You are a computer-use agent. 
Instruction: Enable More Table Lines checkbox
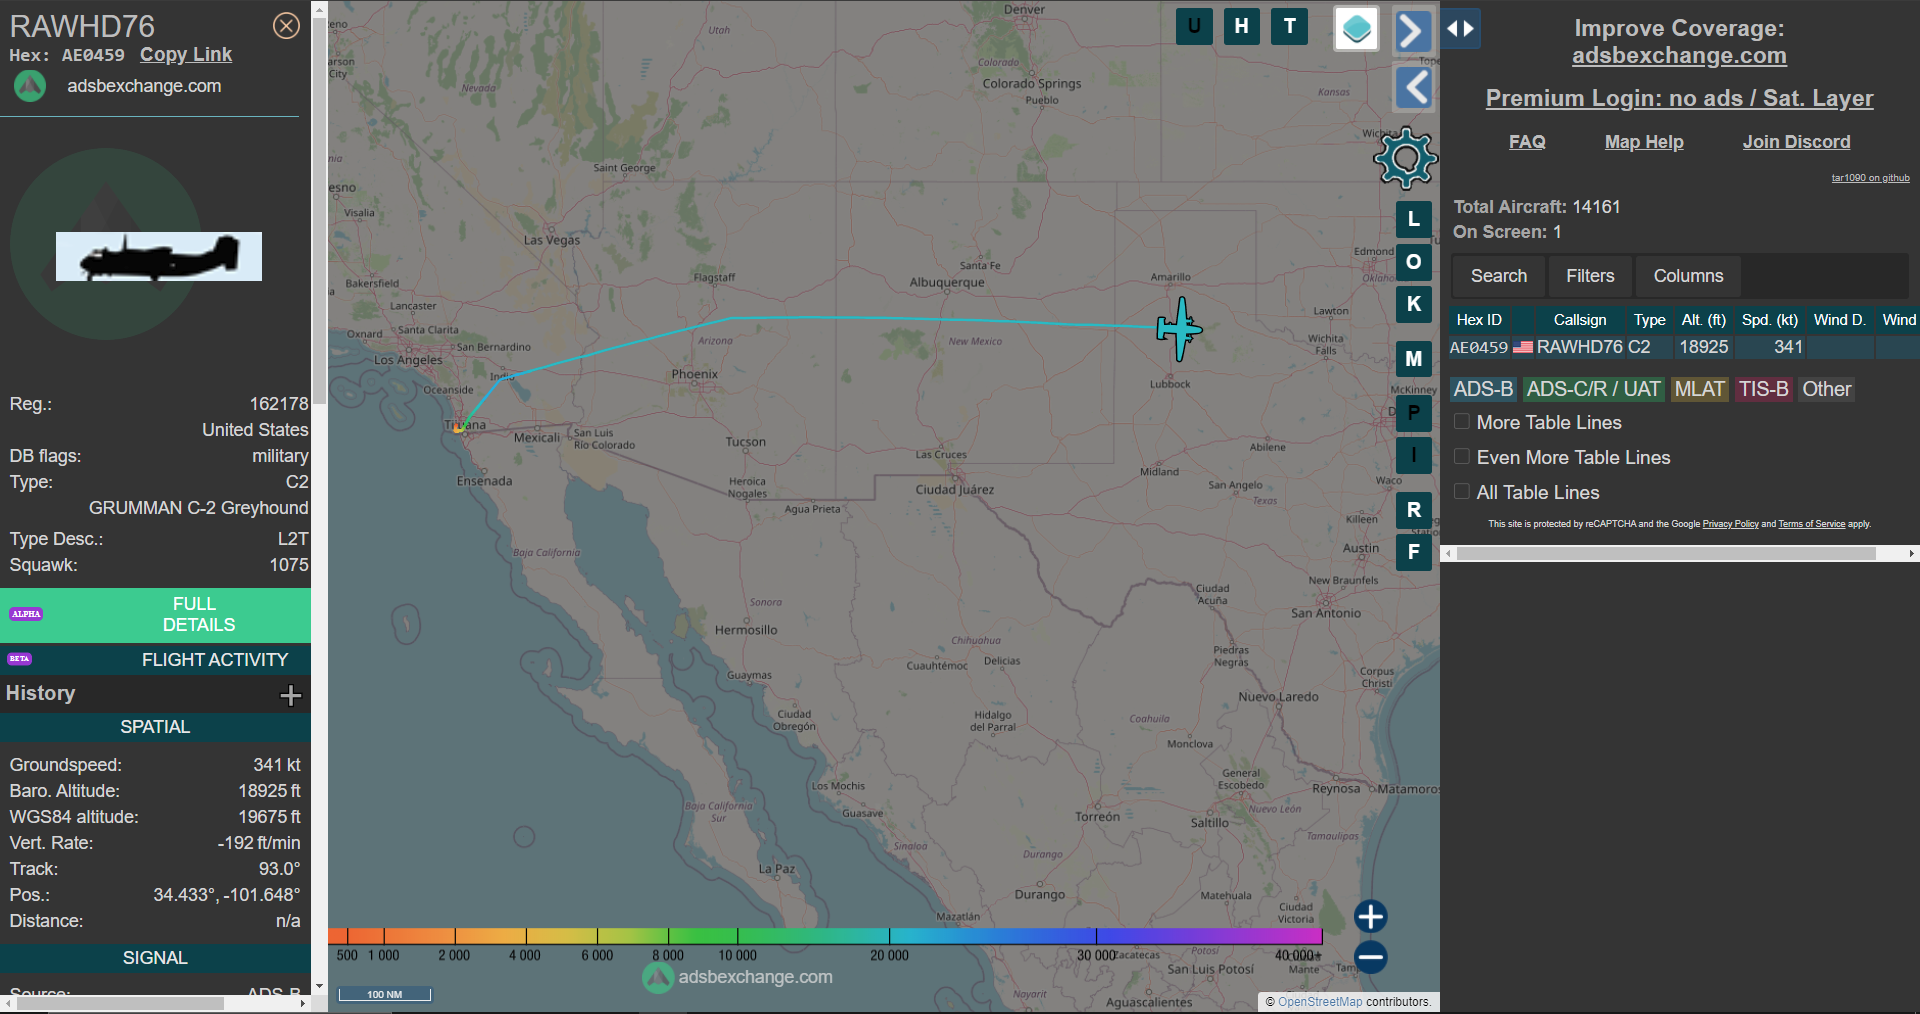tap(1461, 422)
